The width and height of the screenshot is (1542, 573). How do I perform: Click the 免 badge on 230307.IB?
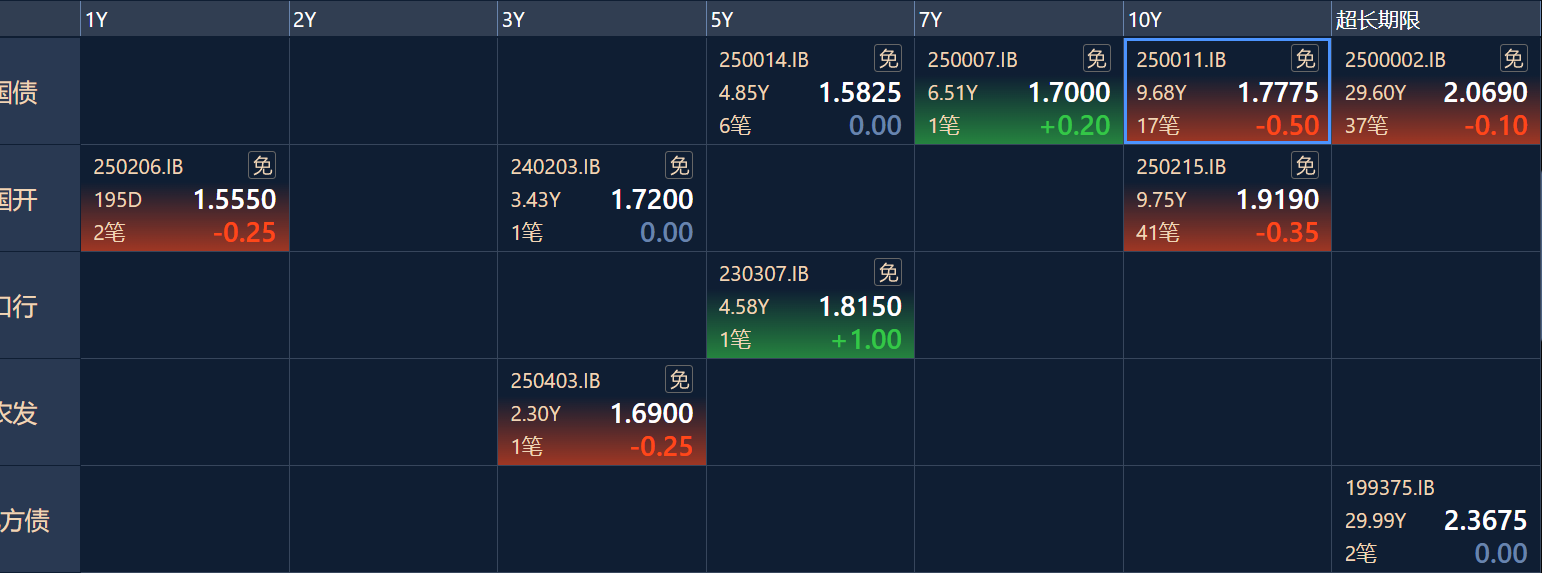point(888,273)
